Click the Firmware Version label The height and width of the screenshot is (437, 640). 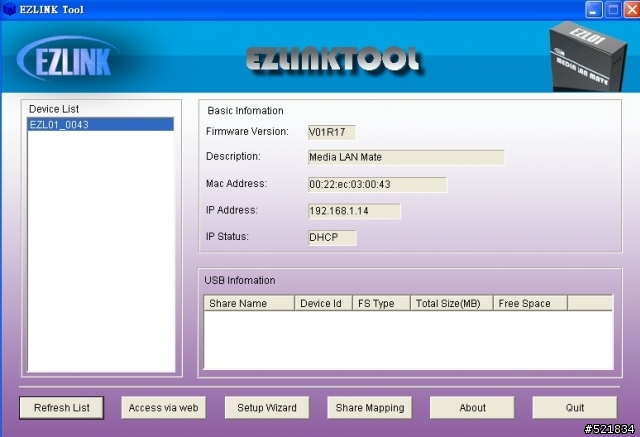coord(247,131)
